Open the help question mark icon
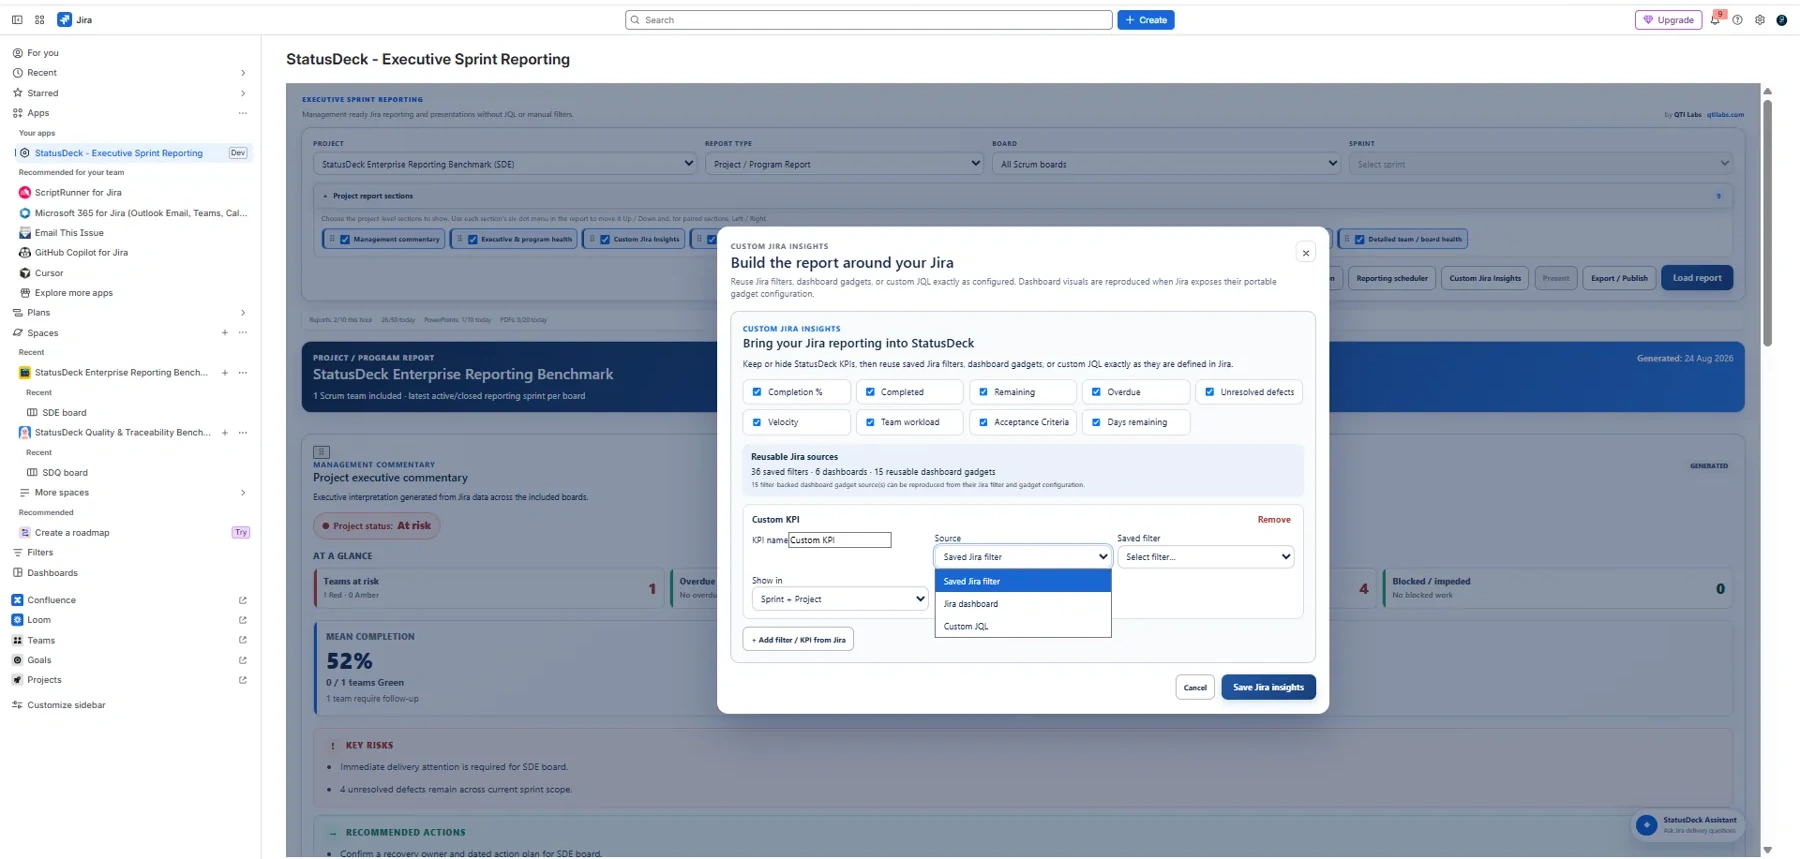Viewport: 1800px width, 859px height. coord(1738,20)
